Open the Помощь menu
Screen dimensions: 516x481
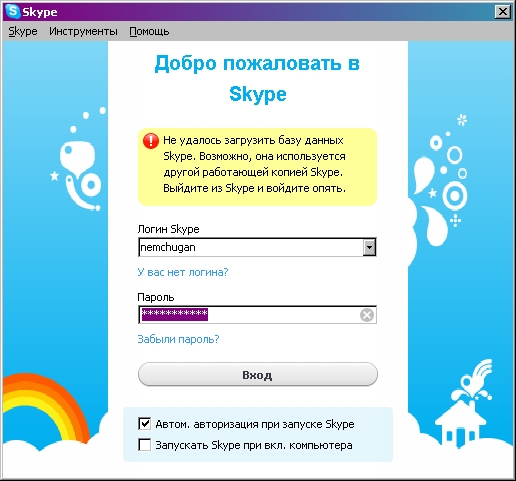(149, 31)
